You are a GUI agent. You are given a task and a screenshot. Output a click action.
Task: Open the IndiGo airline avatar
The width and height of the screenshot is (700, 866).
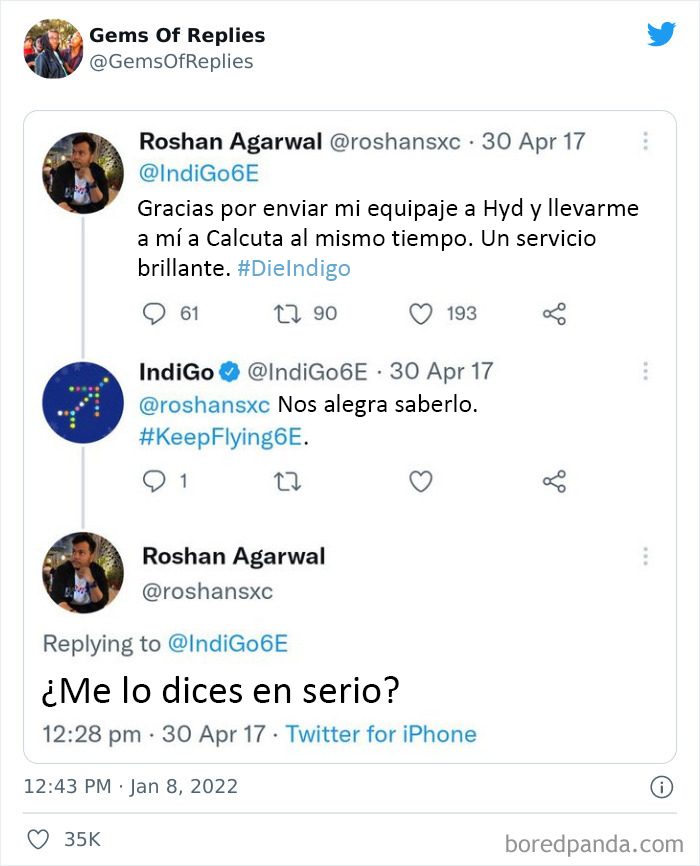[x=82, y=402]
